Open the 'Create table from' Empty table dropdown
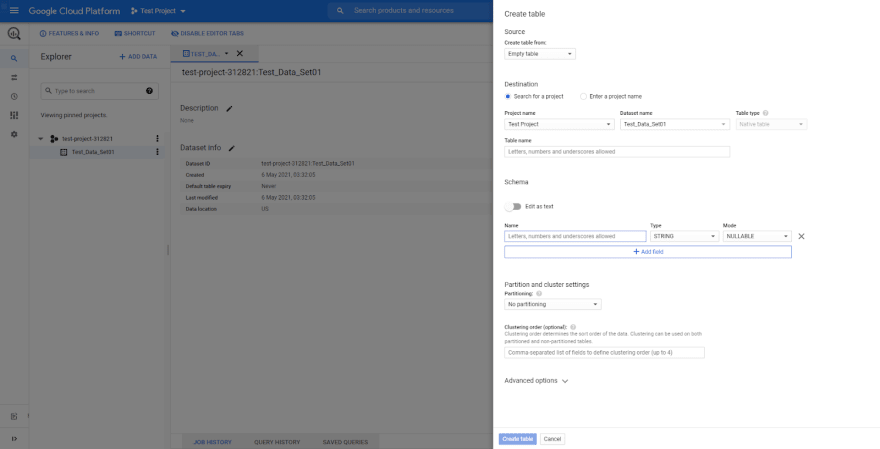 coord(540,54)
